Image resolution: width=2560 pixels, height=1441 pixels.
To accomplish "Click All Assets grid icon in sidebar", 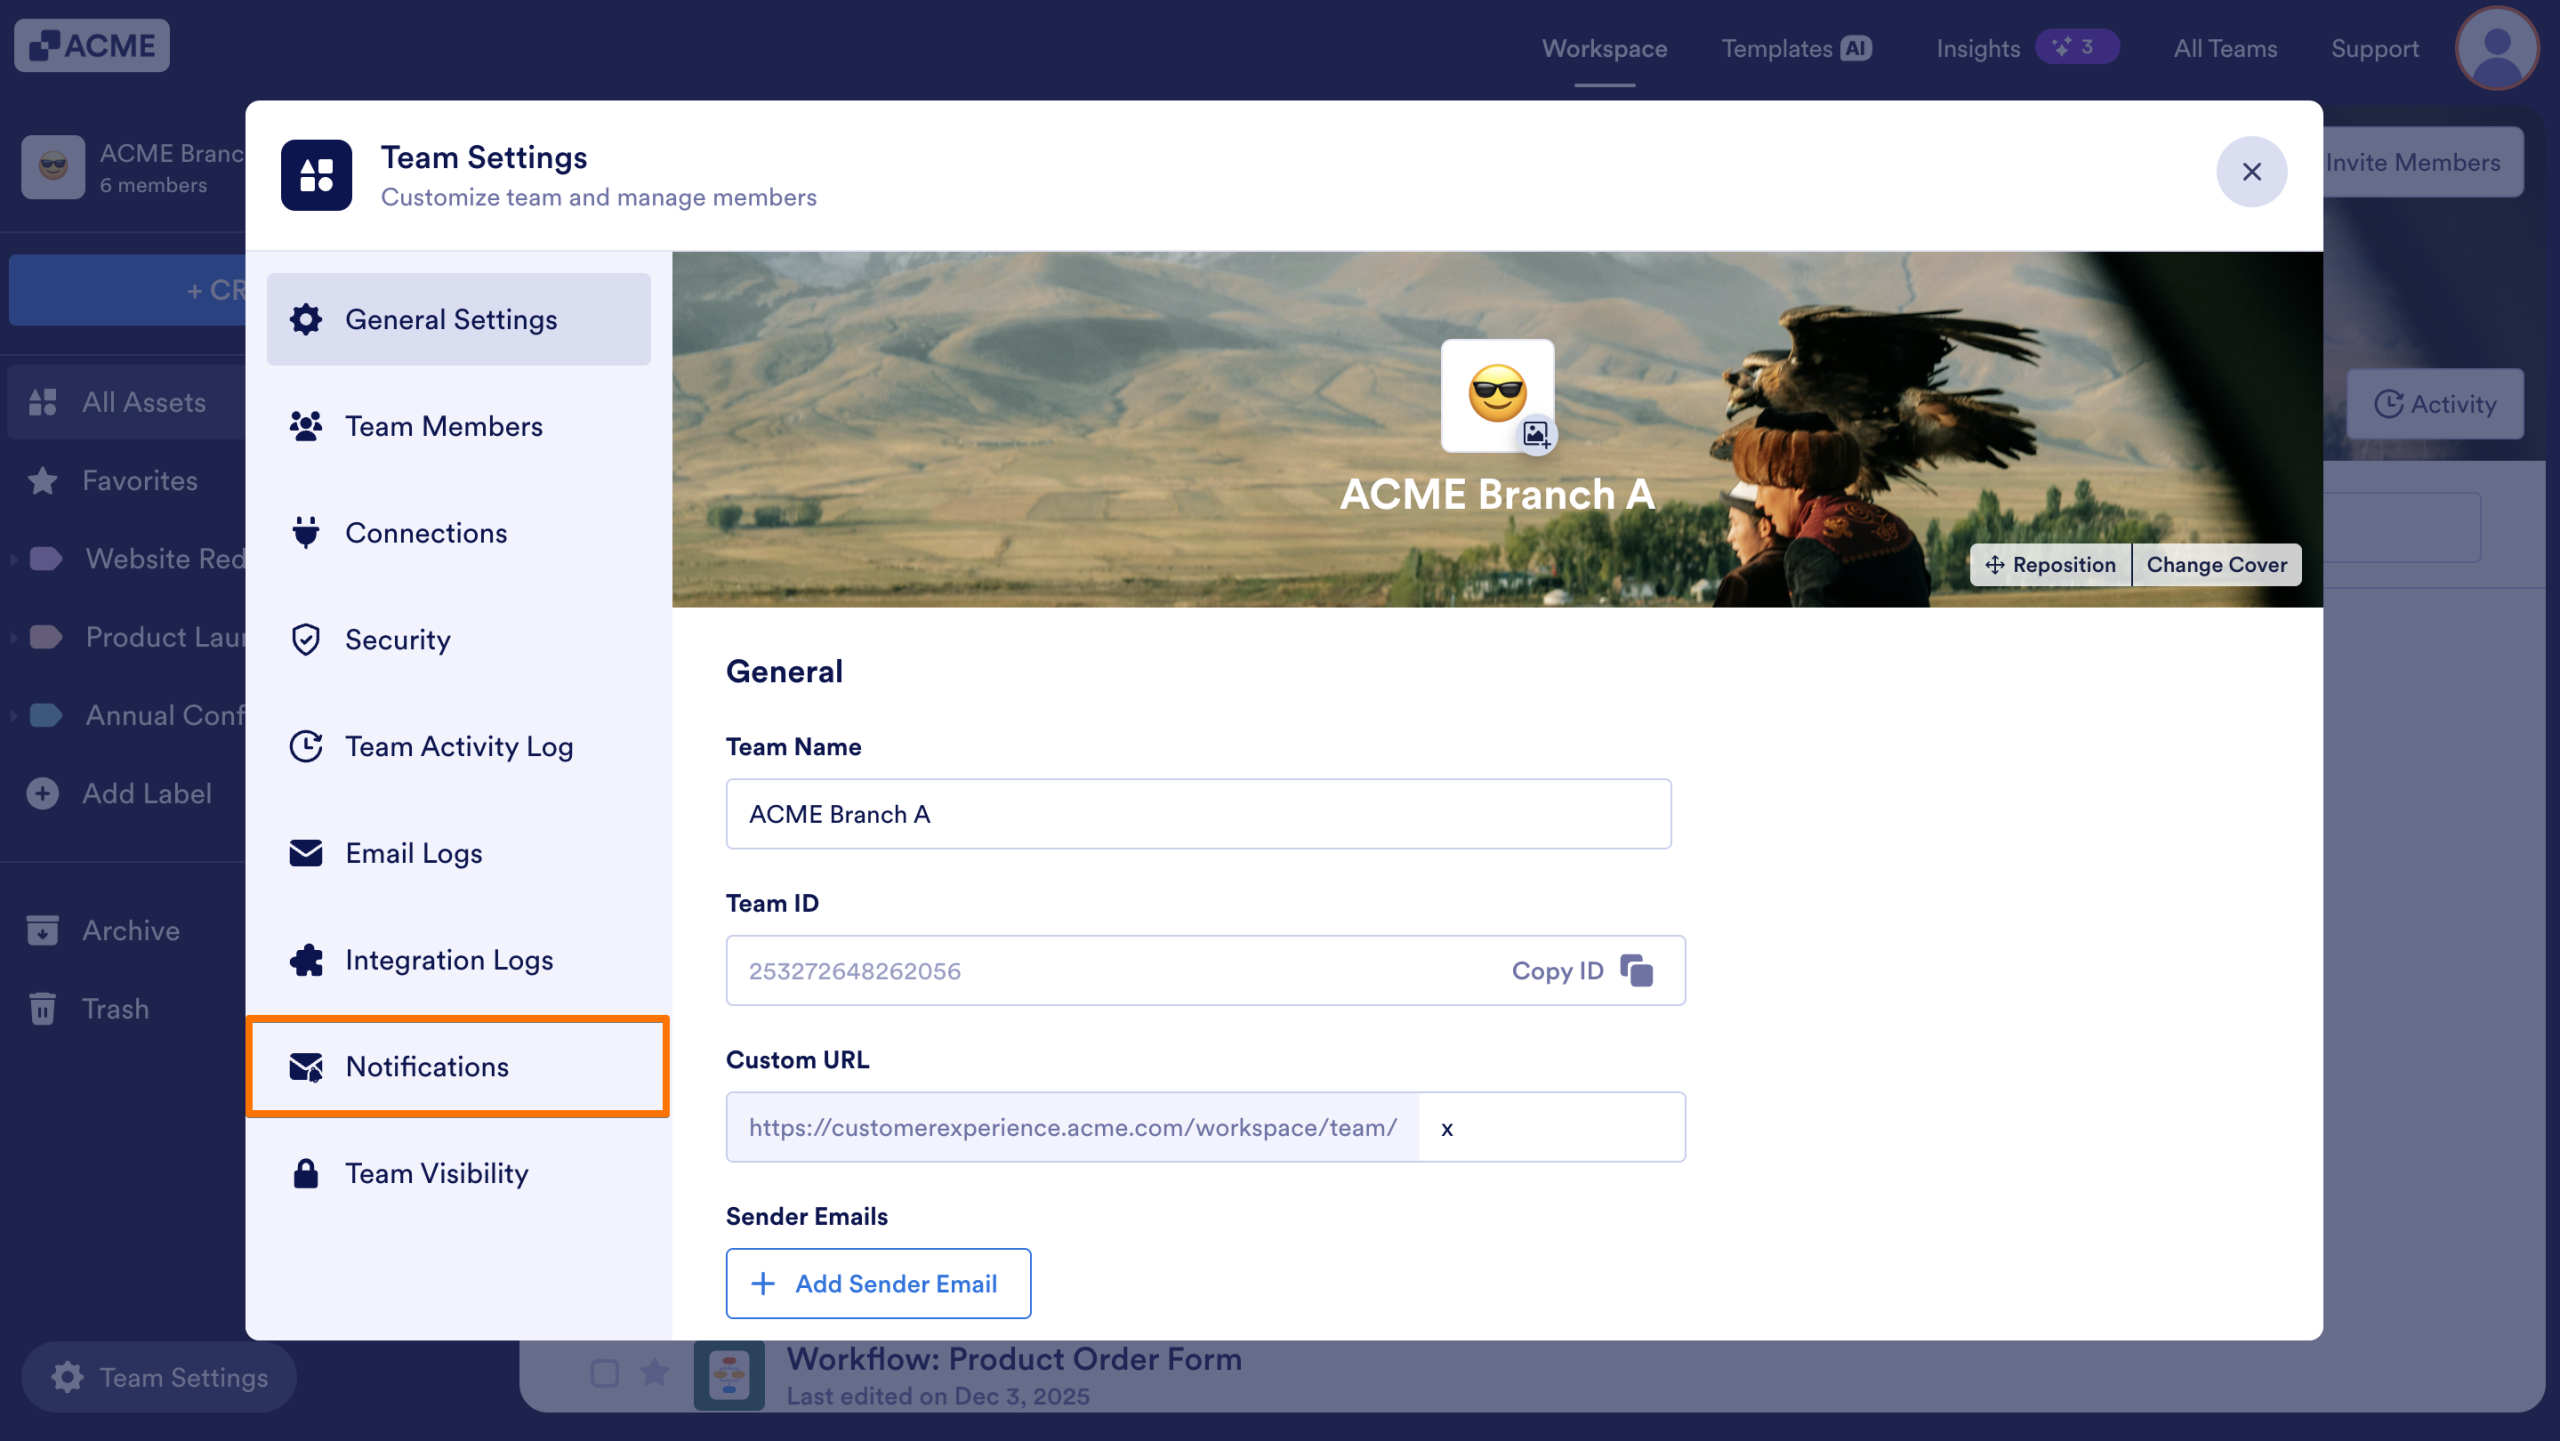I will (x=43, y=402).
